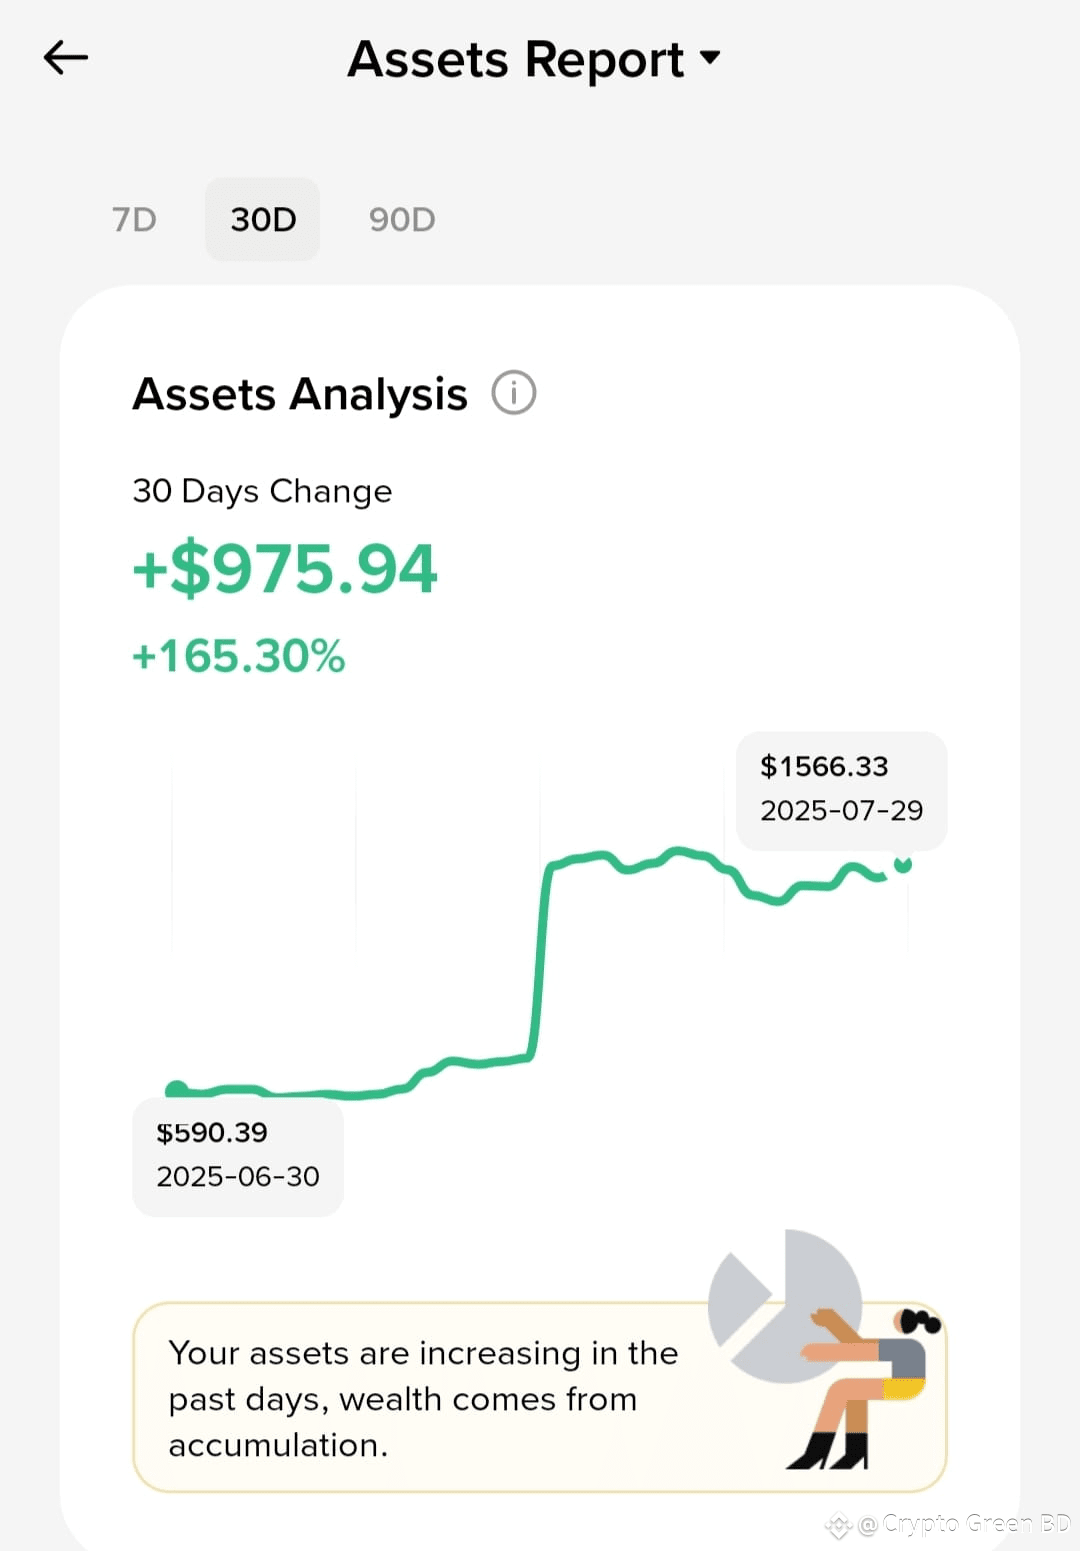Switch to the 90D tab
The width and height of the screenshot is (1080, 1551).
pos(402,219)
